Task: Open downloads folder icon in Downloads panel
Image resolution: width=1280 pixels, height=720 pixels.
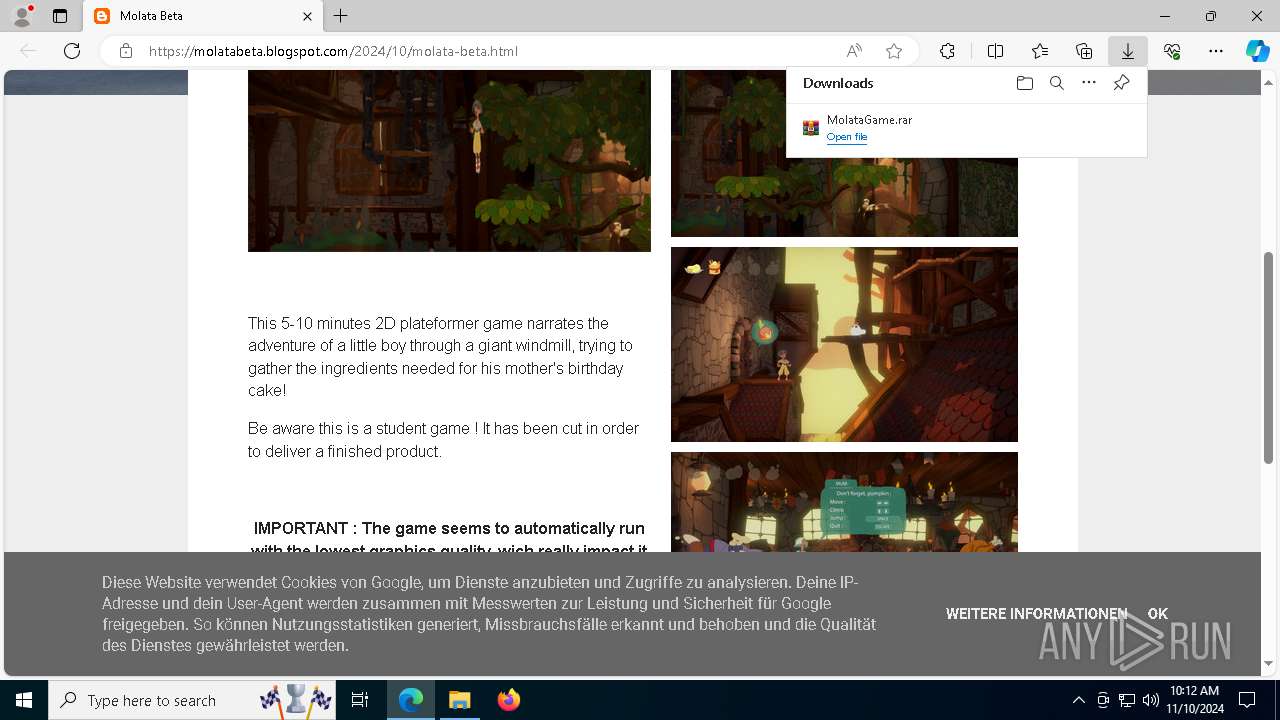Action: click(1024, 83)
